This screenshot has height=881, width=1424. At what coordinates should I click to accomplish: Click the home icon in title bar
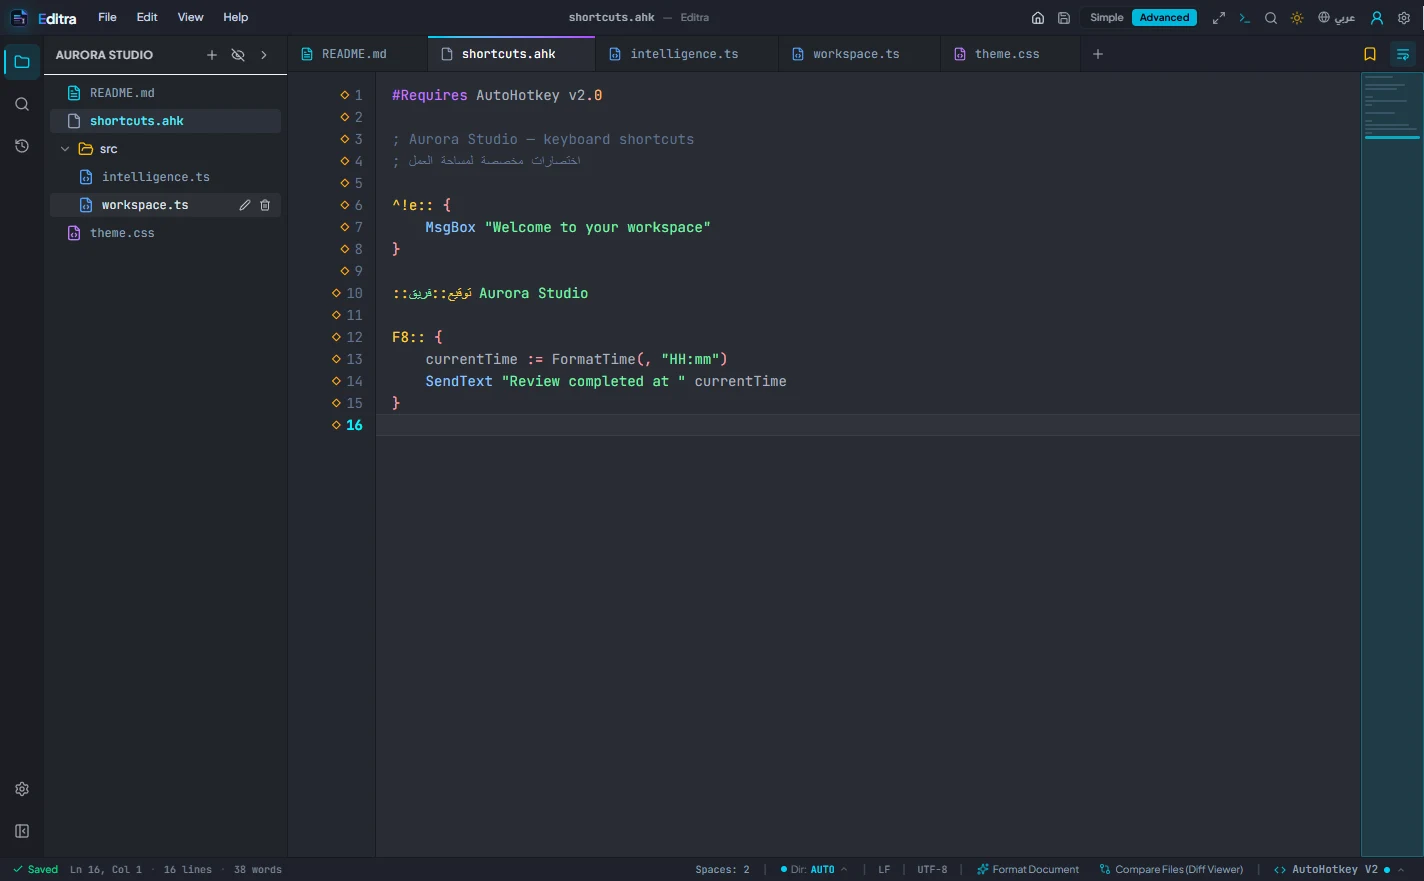[x=1038, y=18]
